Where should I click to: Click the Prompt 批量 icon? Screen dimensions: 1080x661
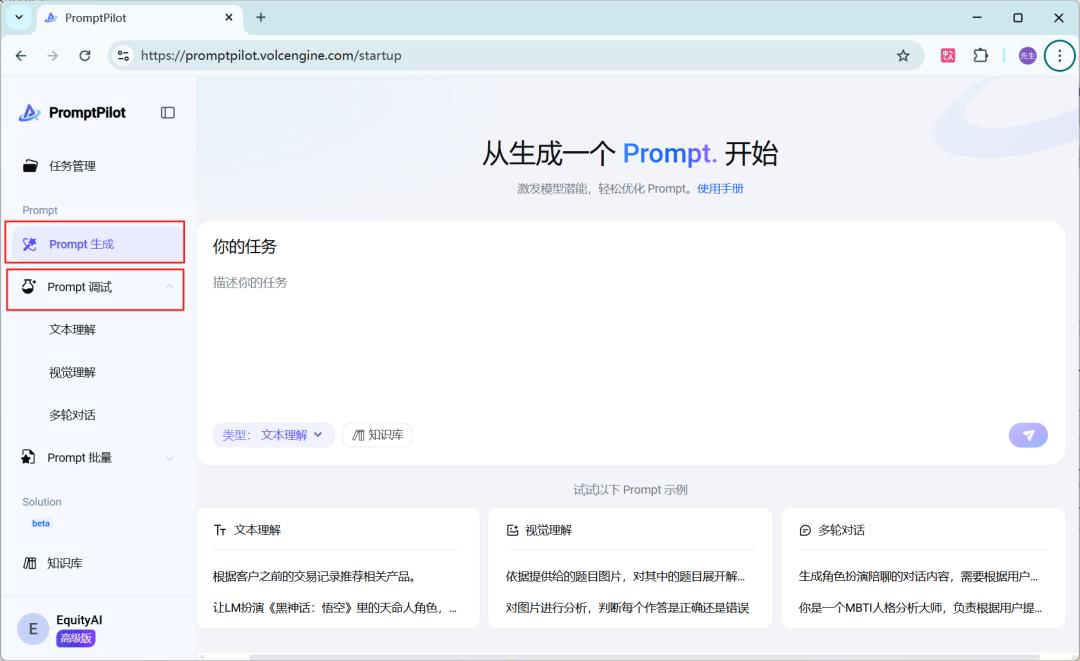click(x=28, y=457)
